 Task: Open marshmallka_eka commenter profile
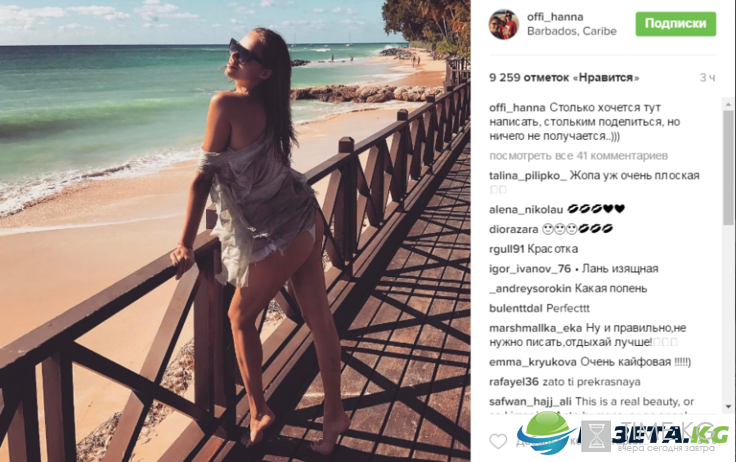click(x=535, y=328)
